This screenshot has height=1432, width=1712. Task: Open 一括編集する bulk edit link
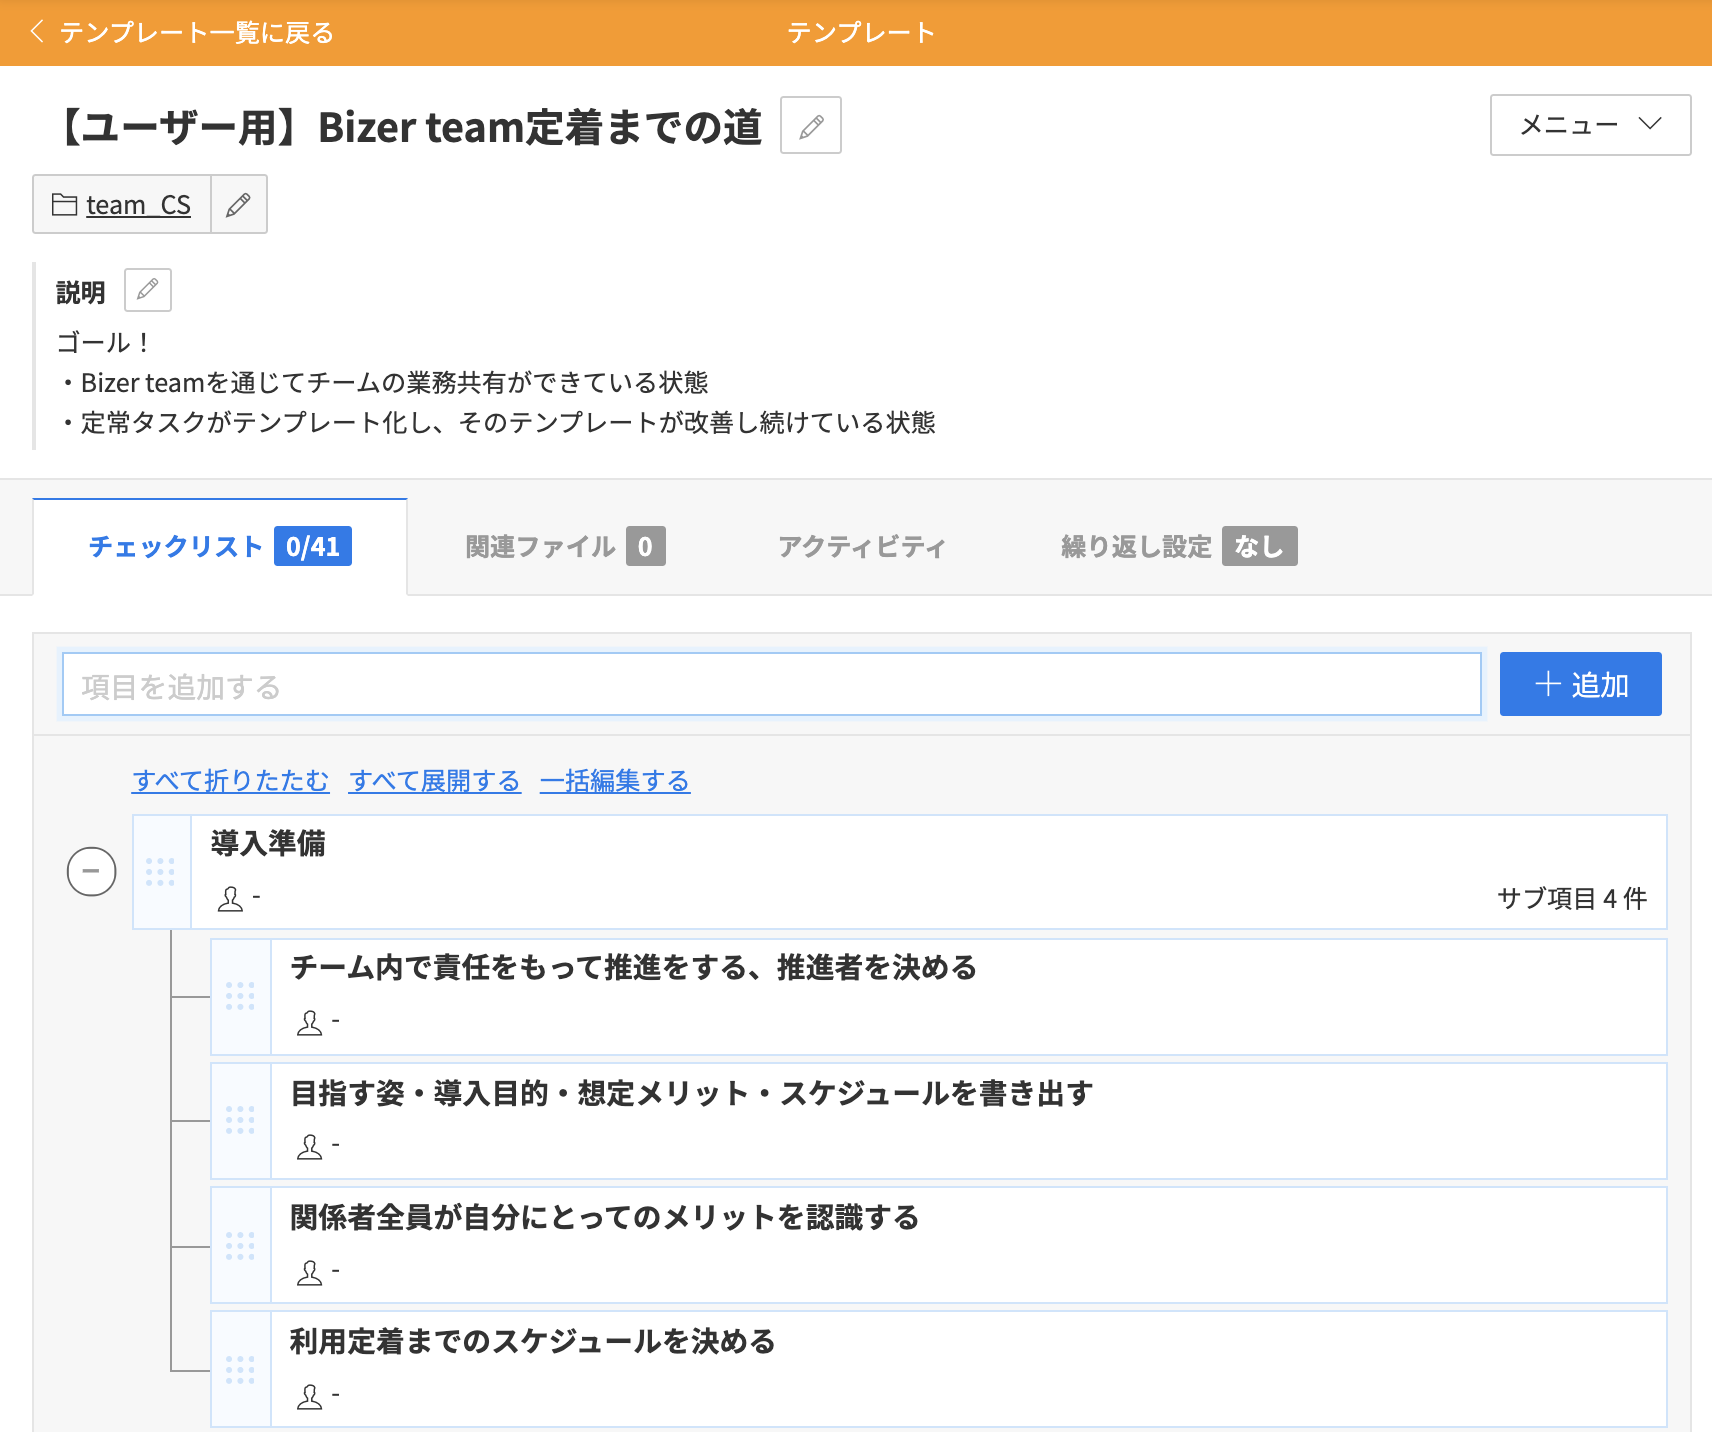coord(615,781)
